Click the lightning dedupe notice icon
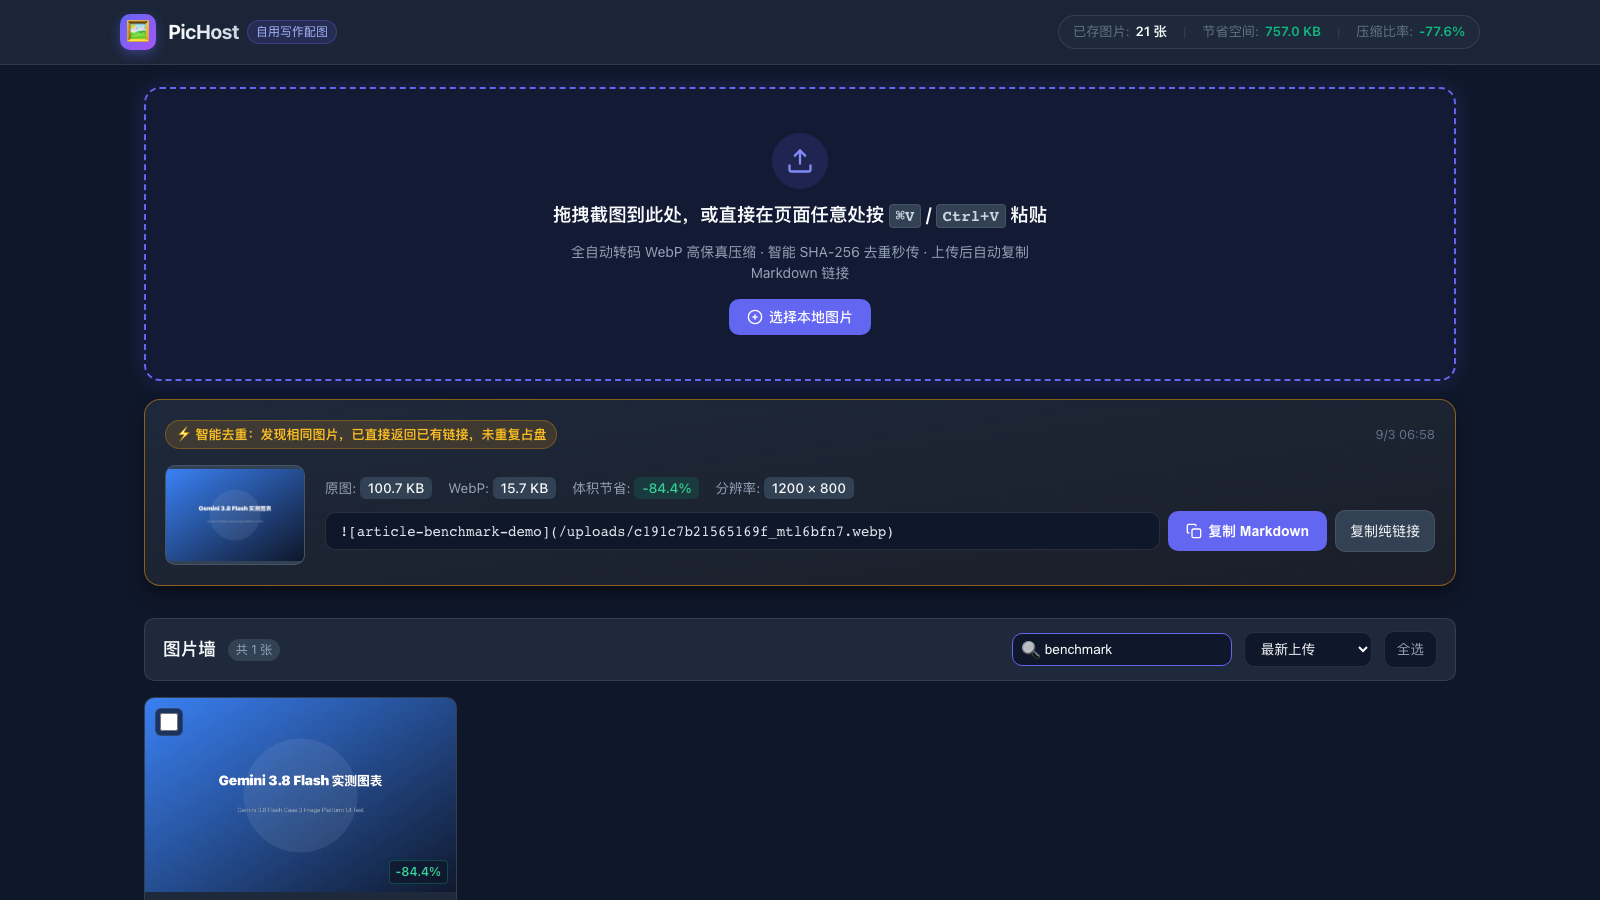1600x900 pixels. (184, 434)
